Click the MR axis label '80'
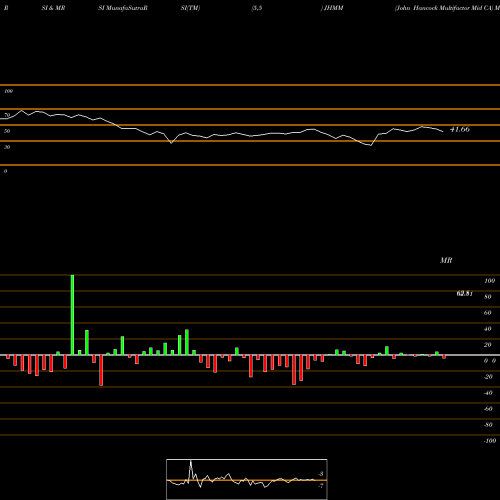Screen dimensions: 500x500 [488, 297]
